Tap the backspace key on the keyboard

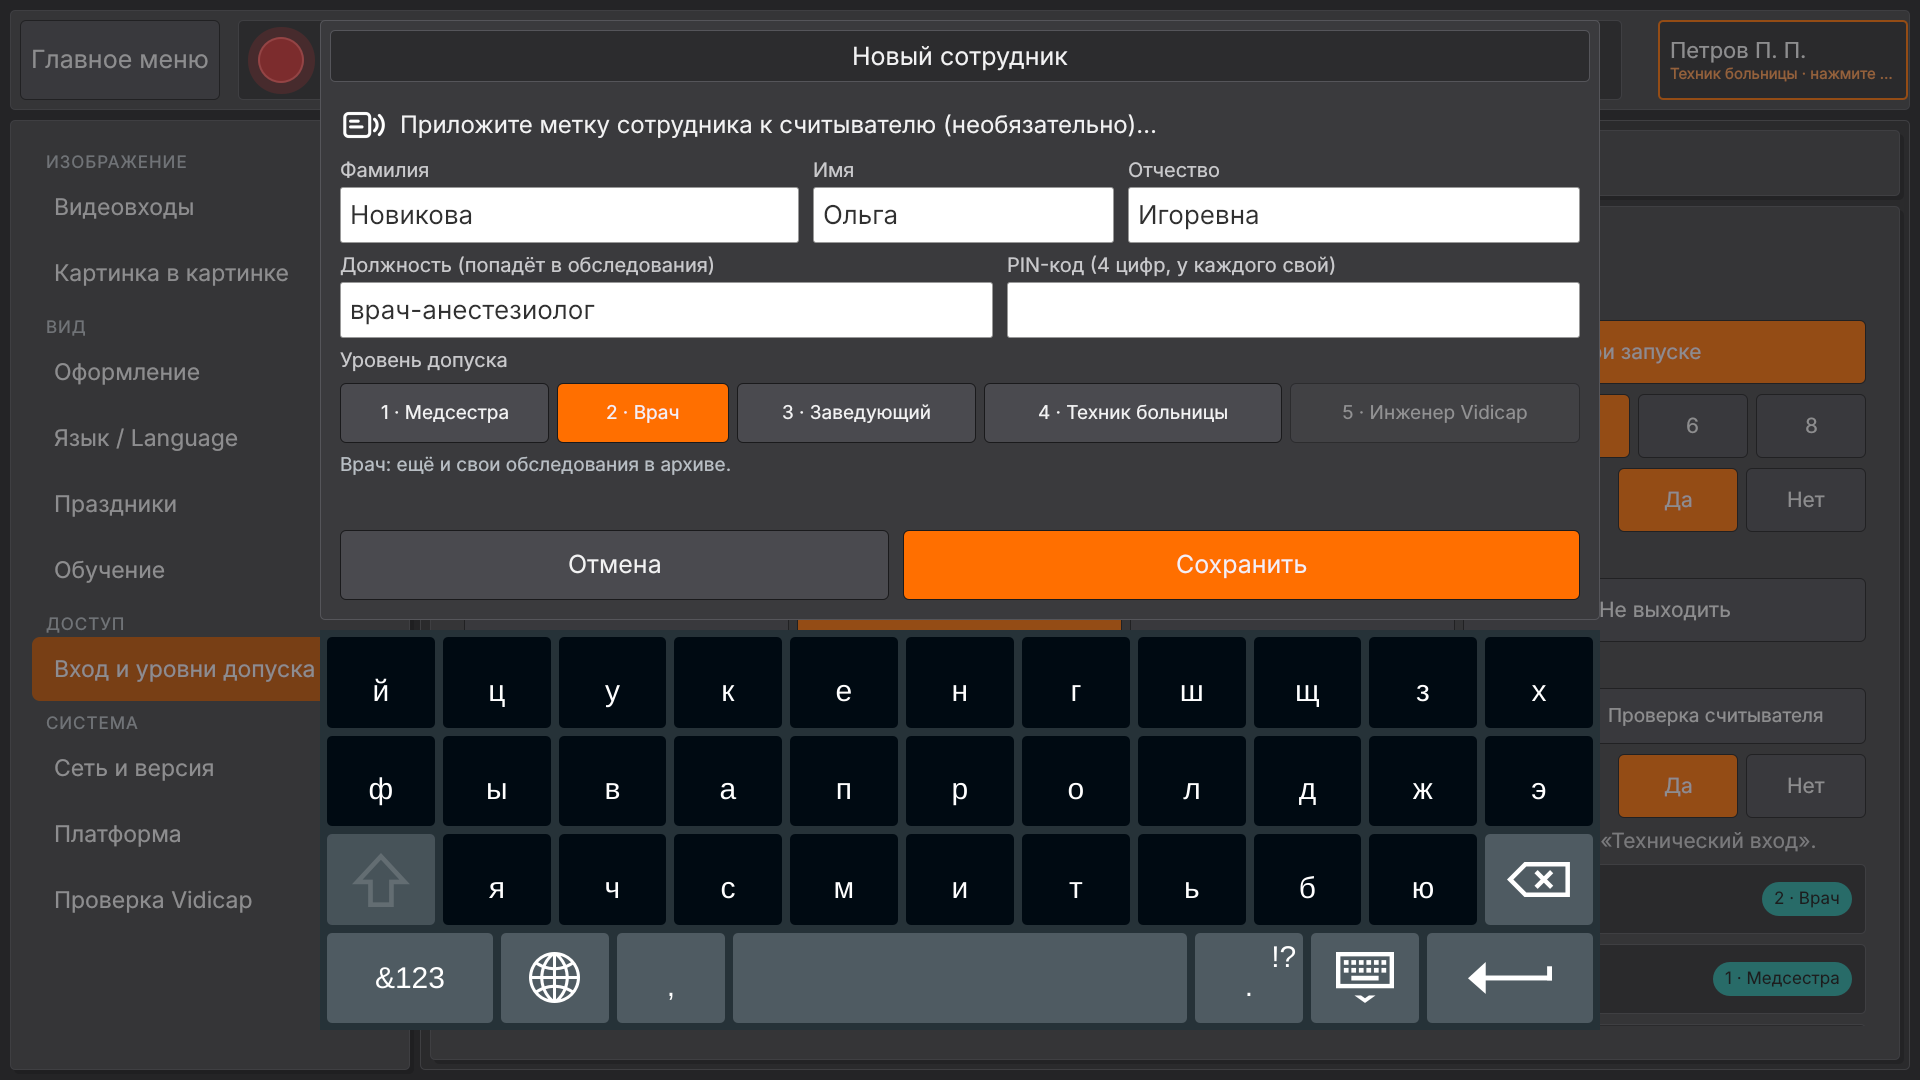(1538, 880)
